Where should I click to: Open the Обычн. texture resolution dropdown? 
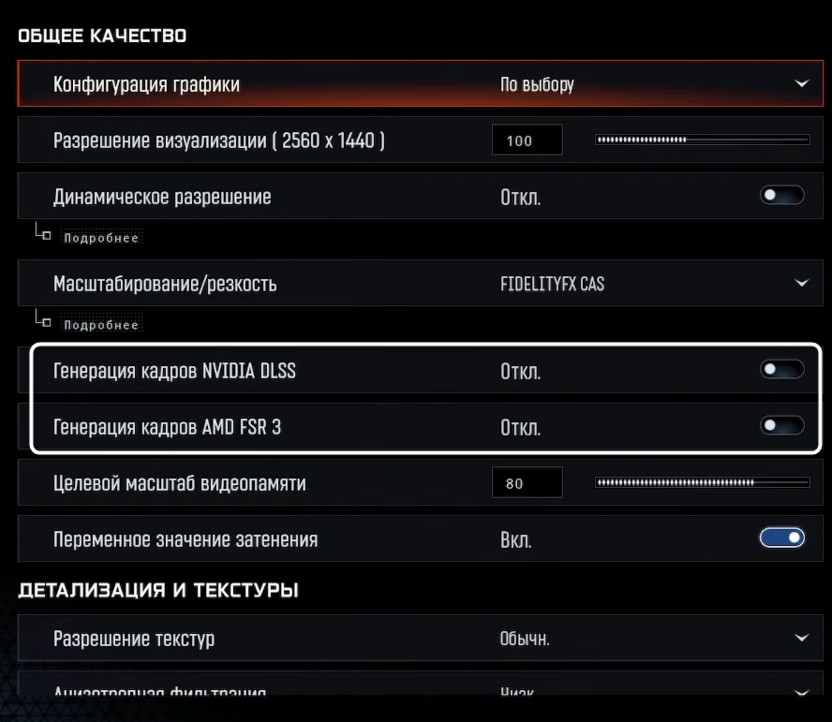pos(525,639)
